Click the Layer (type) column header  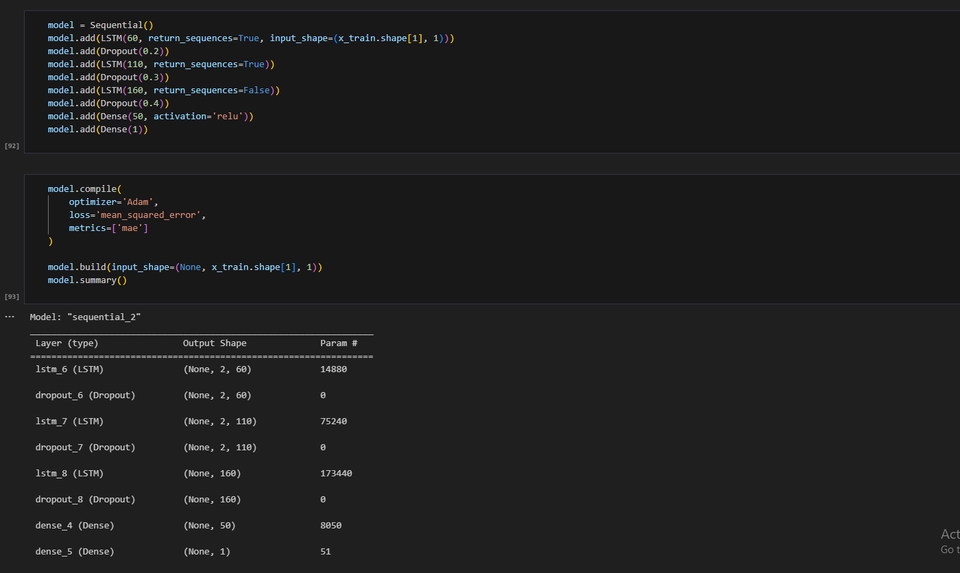[67, 343]
